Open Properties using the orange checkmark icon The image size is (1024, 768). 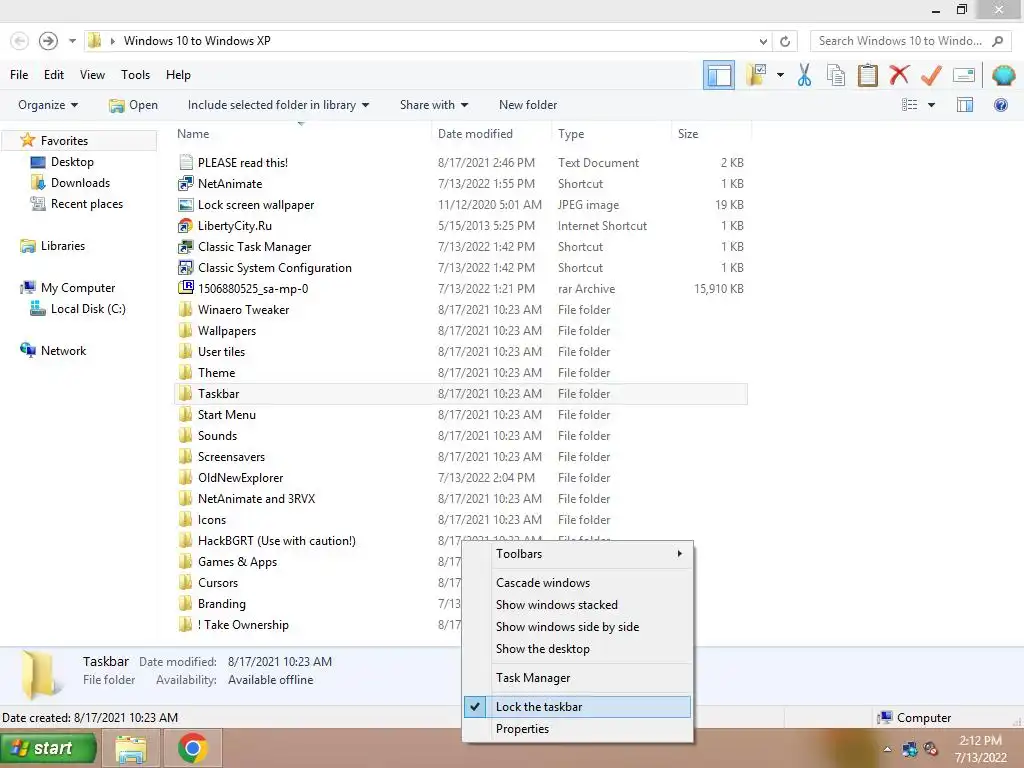(x=931, y=75)
